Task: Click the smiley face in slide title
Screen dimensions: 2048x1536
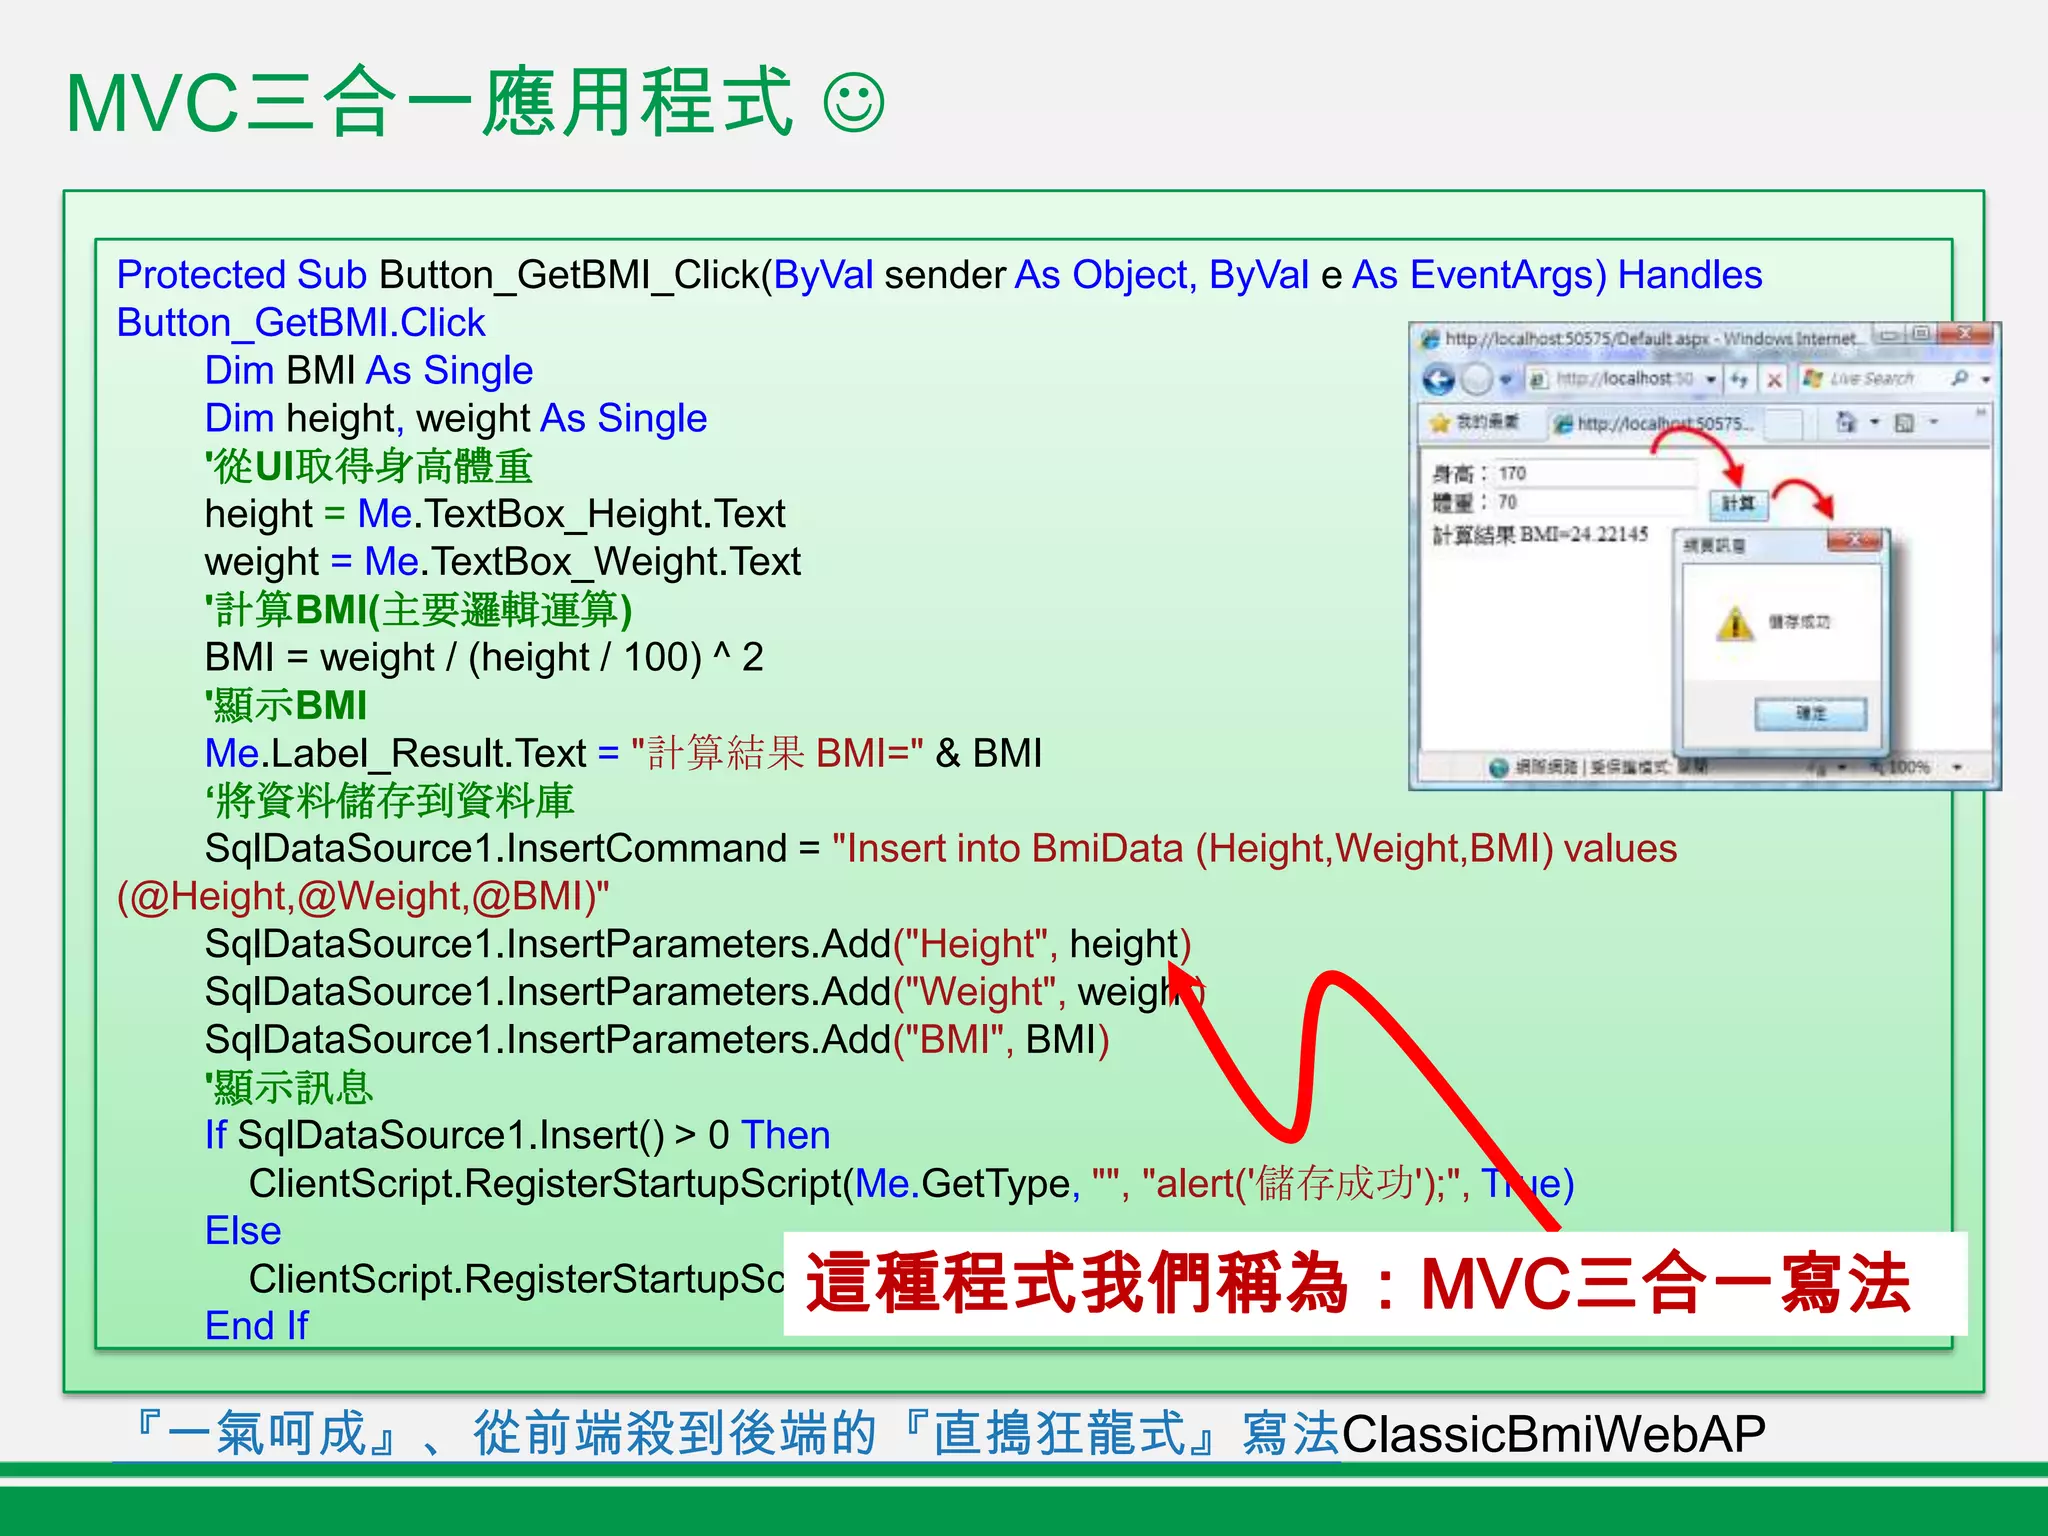Action: pos(853,102)
